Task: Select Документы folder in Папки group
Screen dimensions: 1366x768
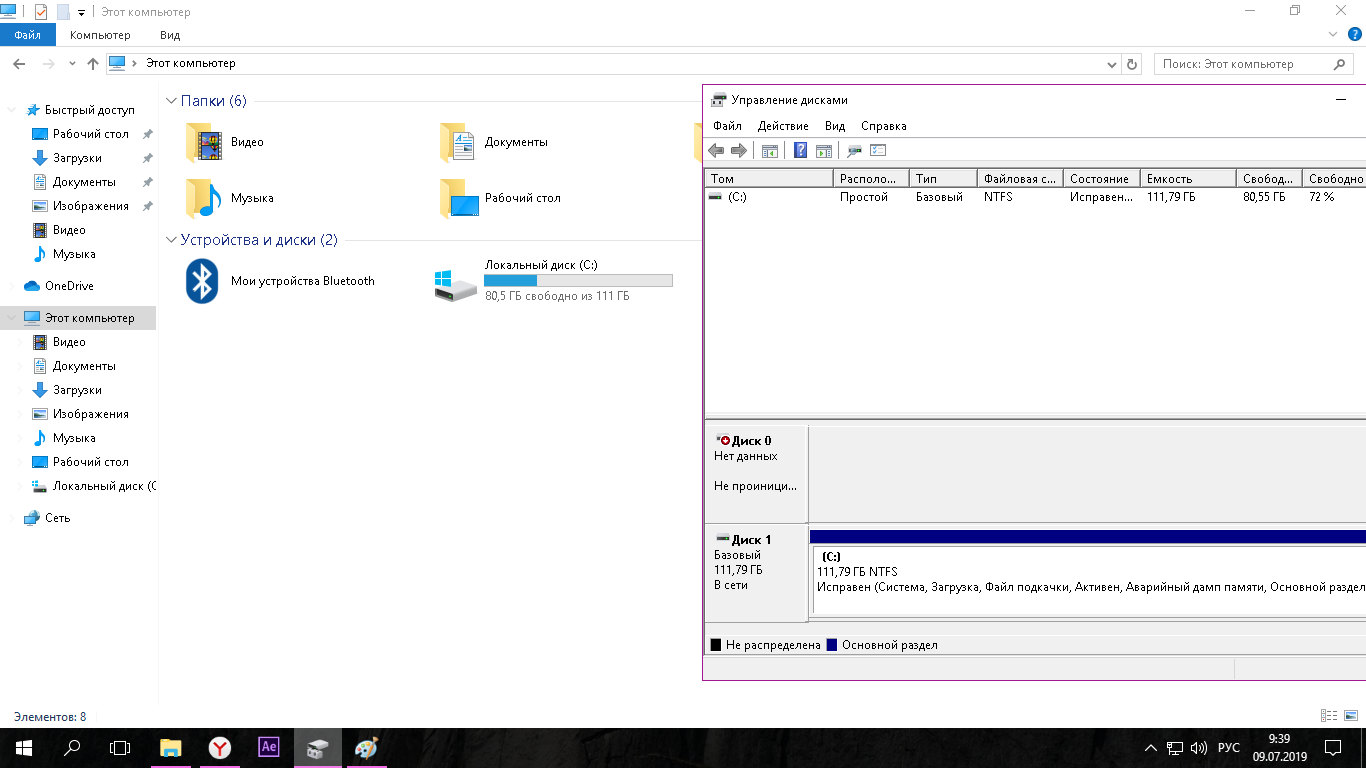Action: pyautogui.click(x=494, y=142)
